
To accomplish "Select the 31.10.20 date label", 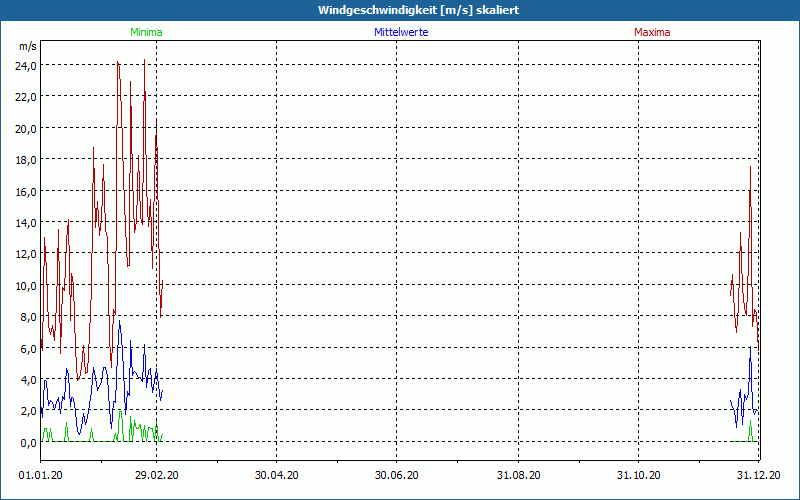I will [639, 476].
